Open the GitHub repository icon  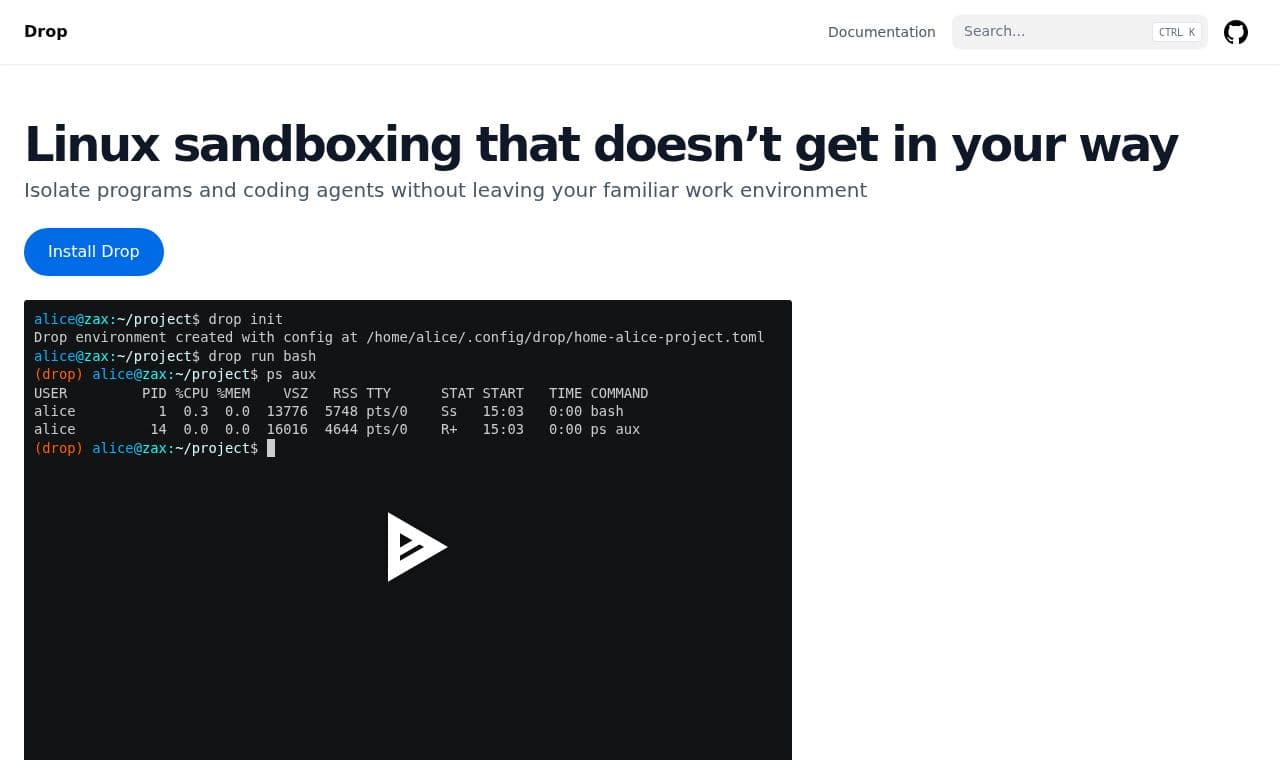[x=1236, y=32]
